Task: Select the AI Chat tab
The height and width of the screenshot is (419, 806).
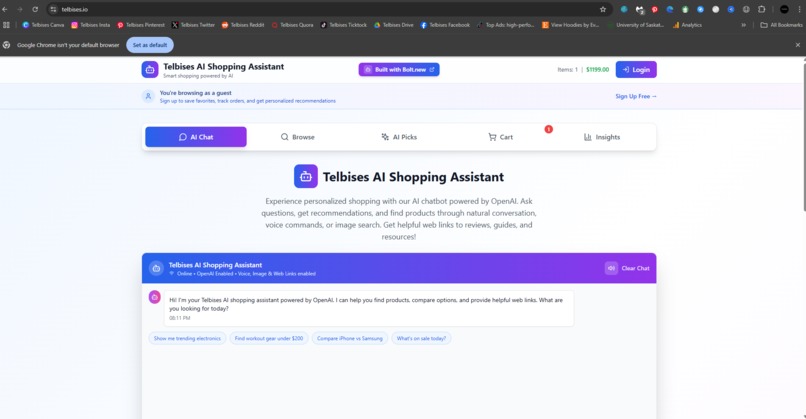Action: (x=196, y=137)
